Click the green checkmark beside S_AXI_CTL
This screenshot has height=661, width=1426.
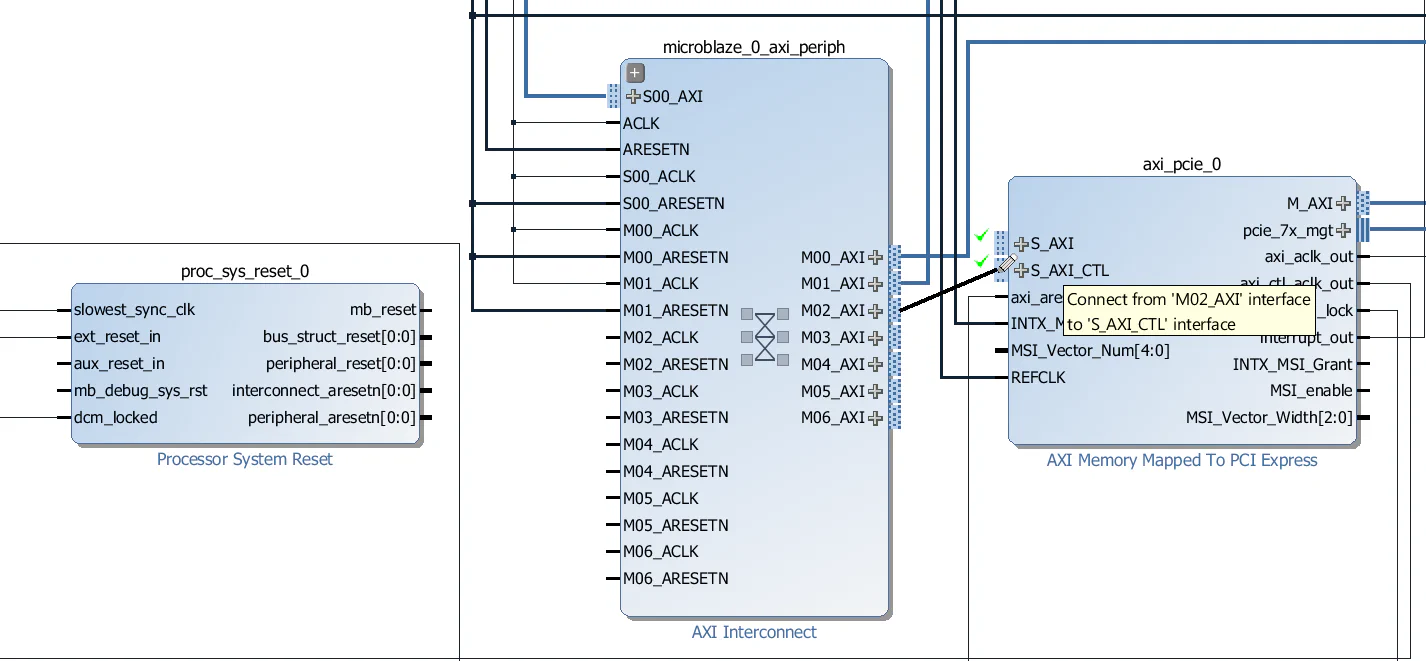pyautogui.click(x=980, y=263)
